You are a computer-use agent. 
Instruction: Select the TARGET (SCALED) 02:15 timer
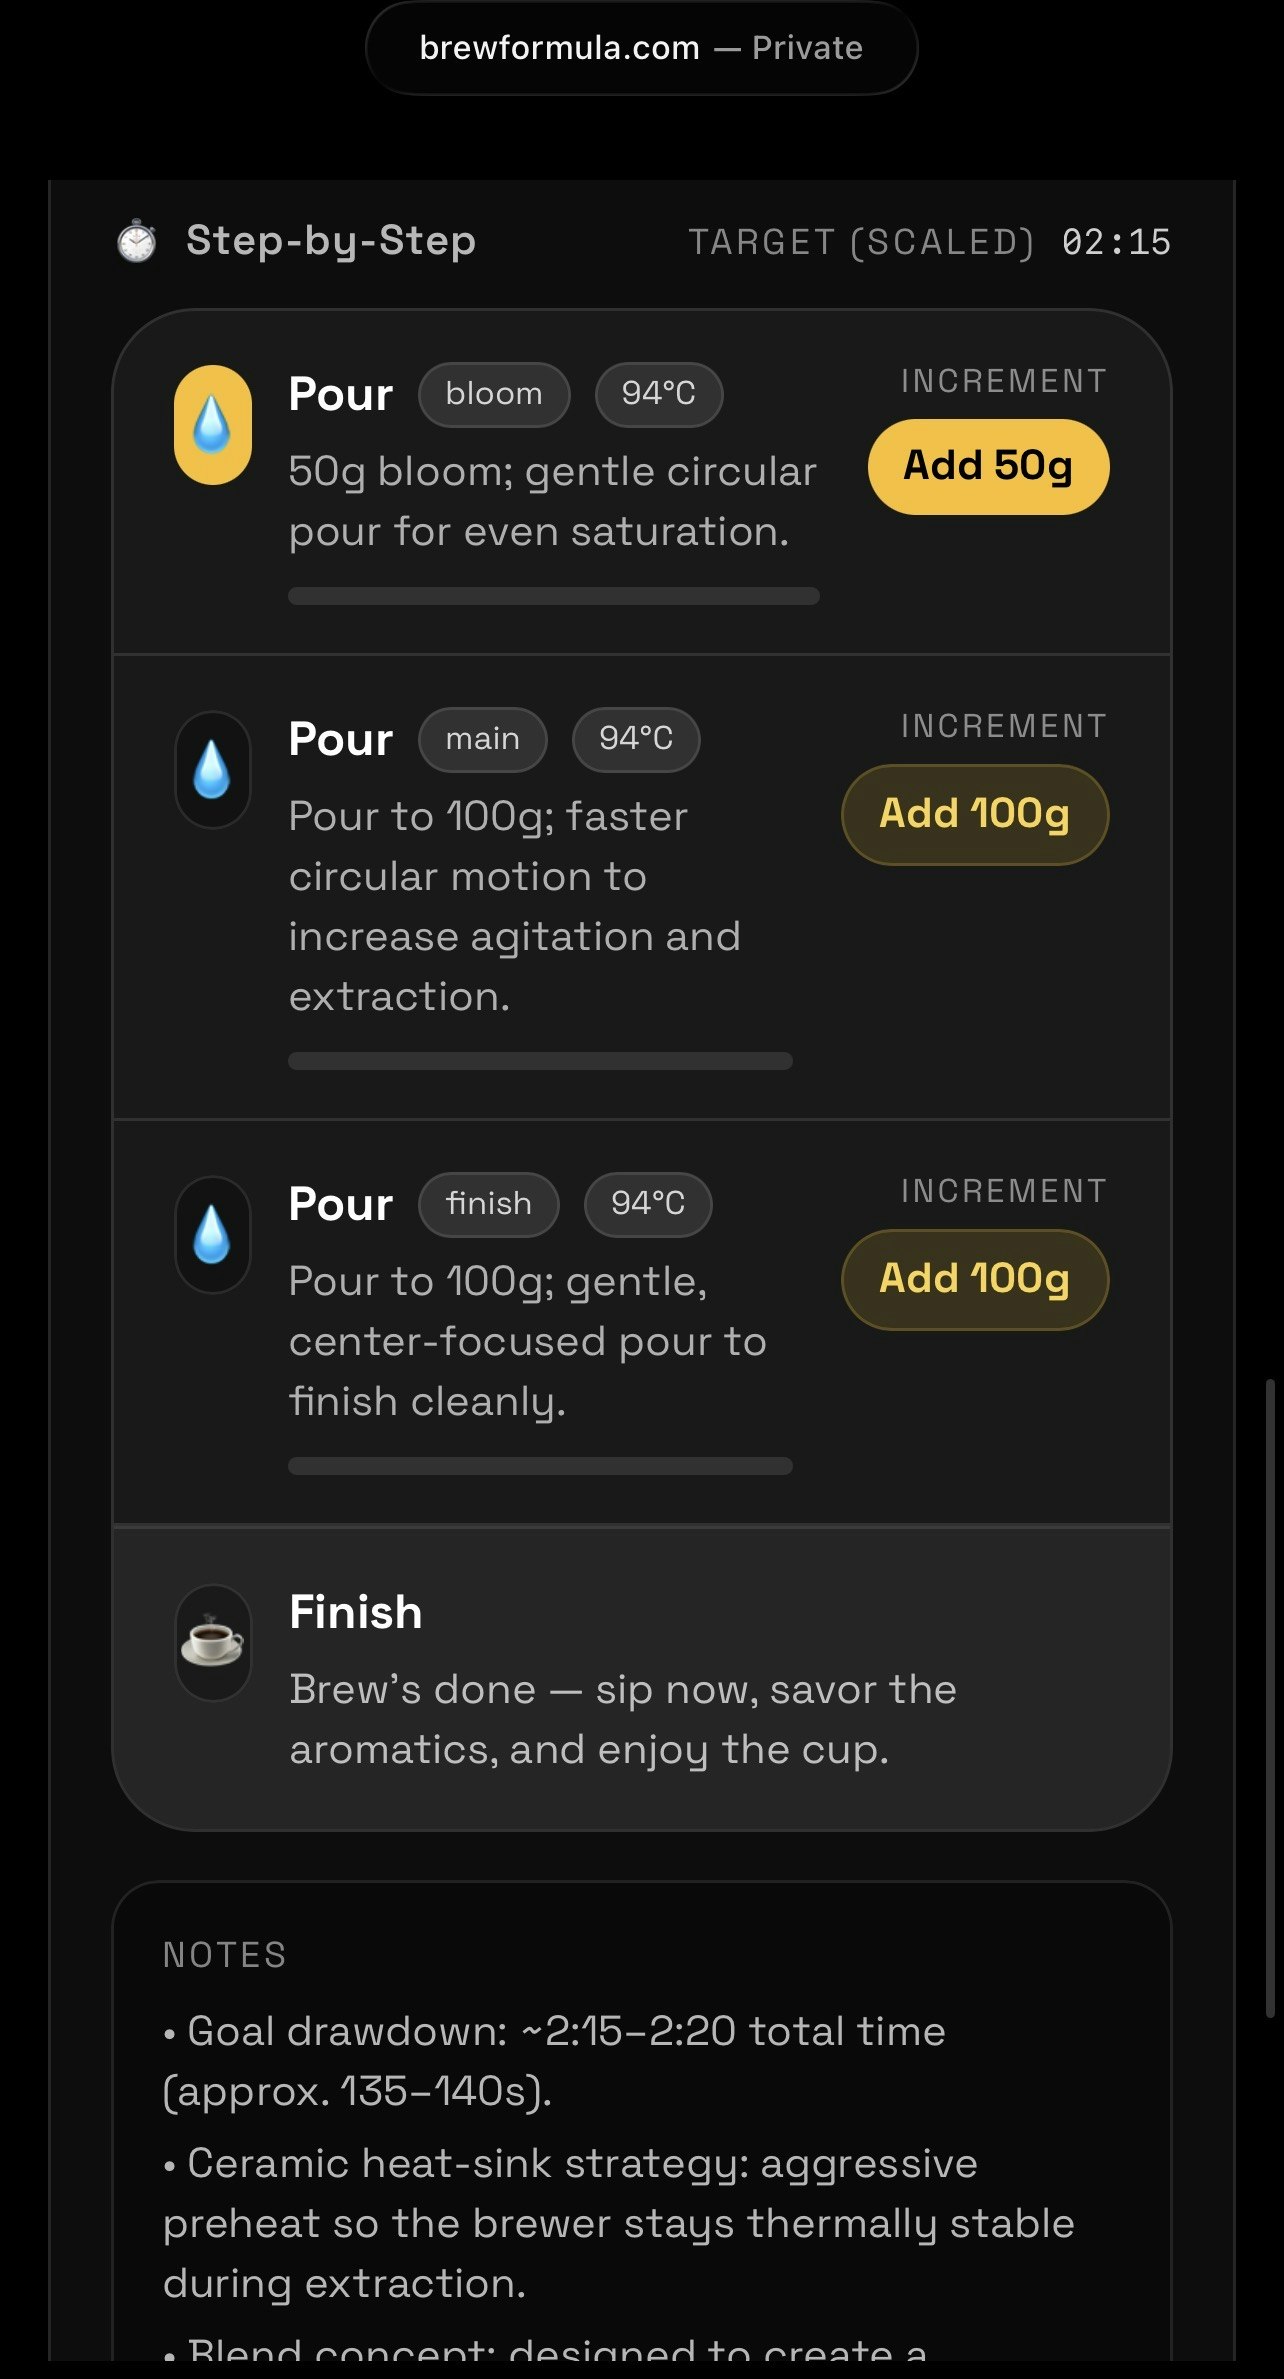coord(930,241)
